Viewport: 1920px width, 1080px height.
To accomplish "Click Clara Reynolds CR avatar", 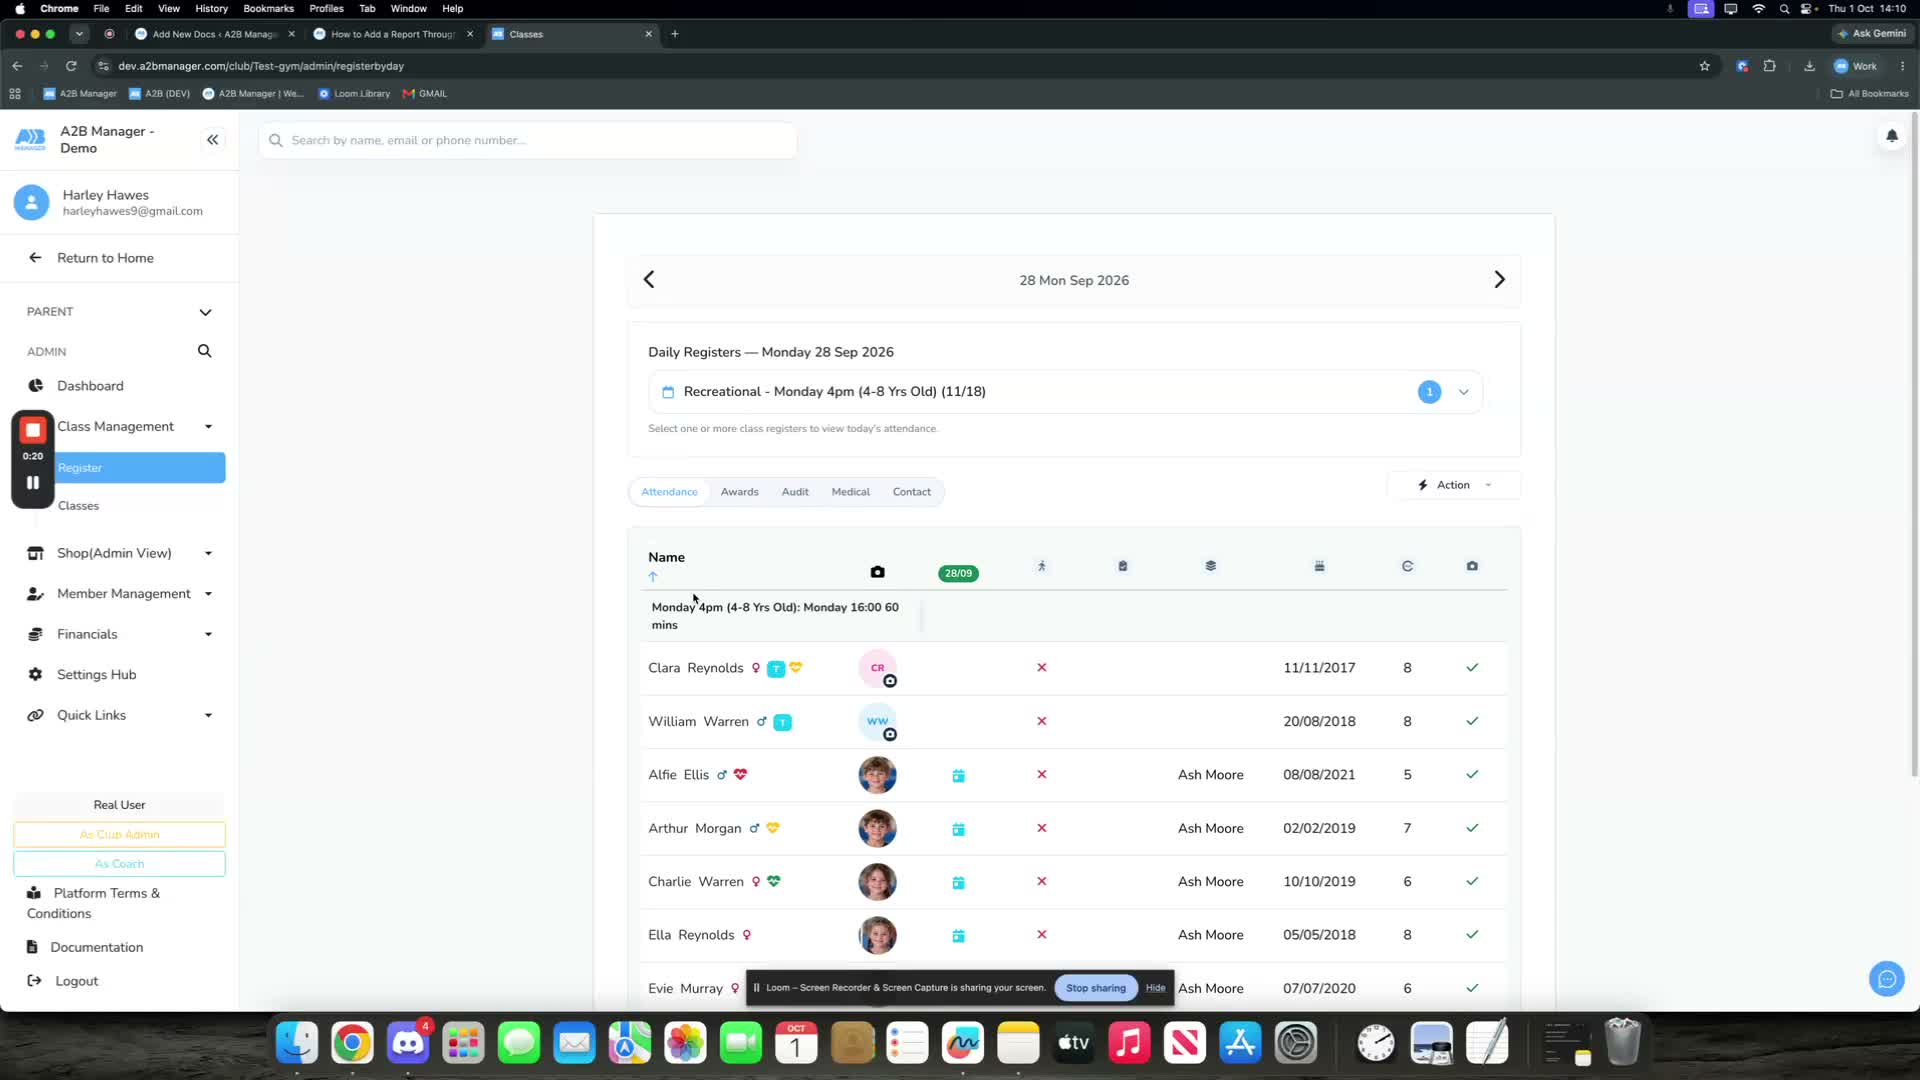I will coord(877,668).
